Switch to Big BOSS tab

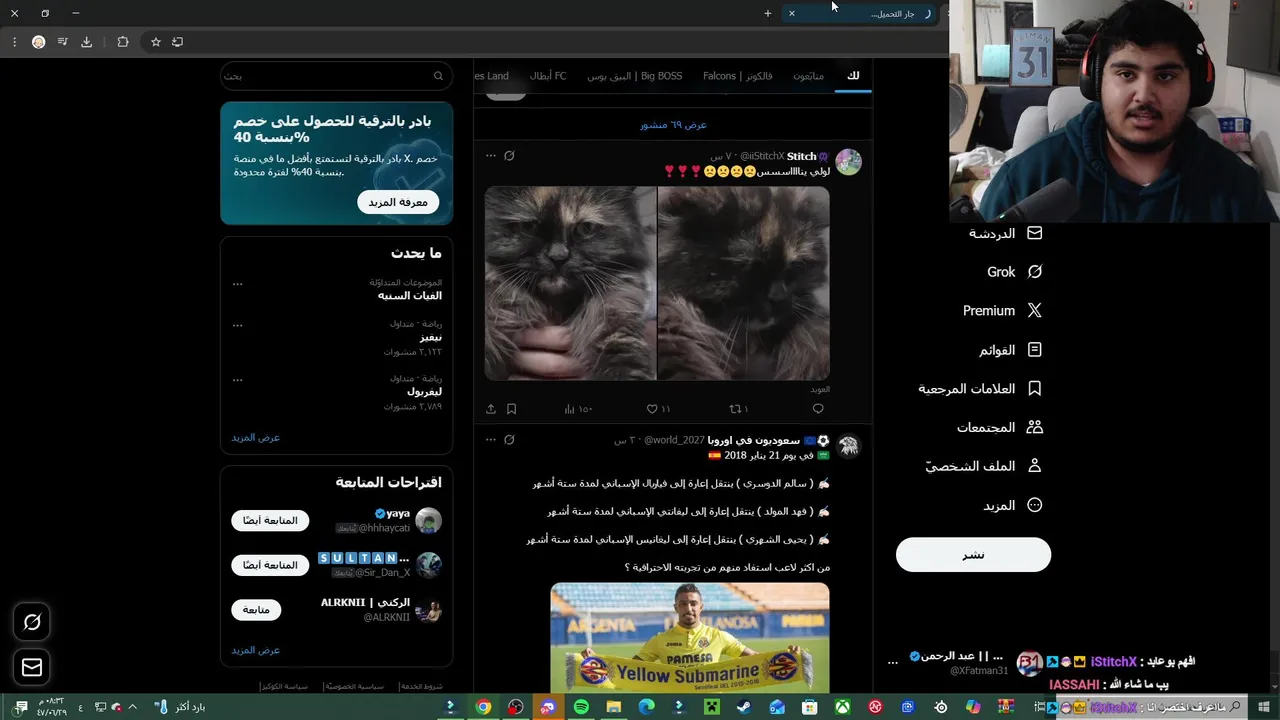635,76
